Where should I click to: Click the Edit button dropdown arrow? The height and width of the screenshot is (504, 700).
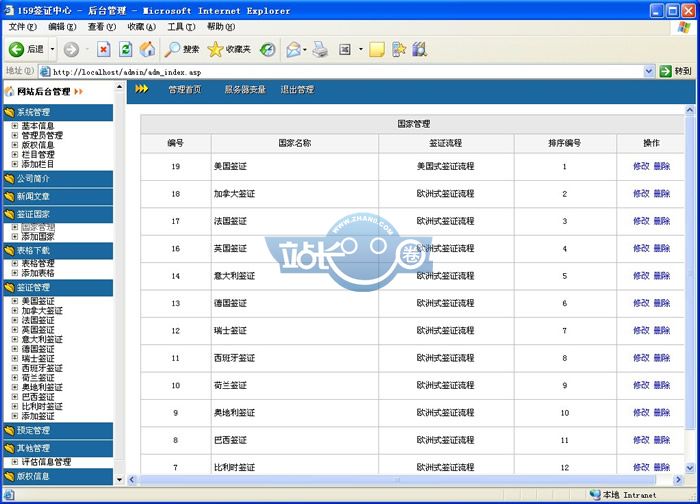360,49
